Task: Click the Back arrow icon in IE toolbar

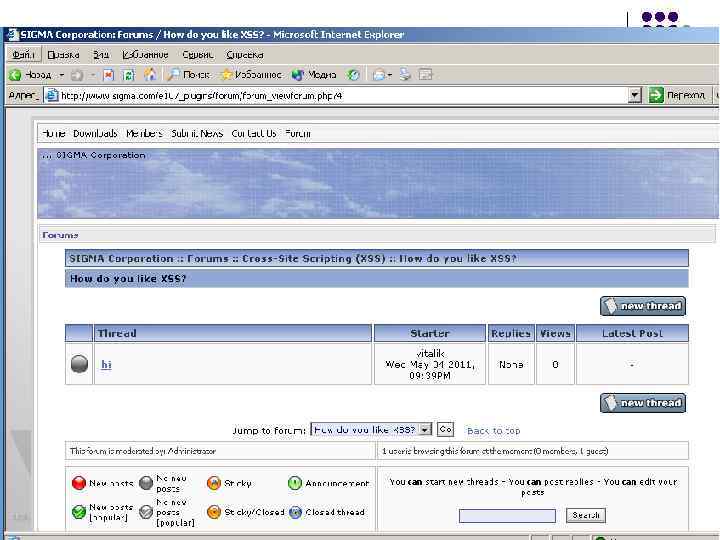Action: [15, 75]
